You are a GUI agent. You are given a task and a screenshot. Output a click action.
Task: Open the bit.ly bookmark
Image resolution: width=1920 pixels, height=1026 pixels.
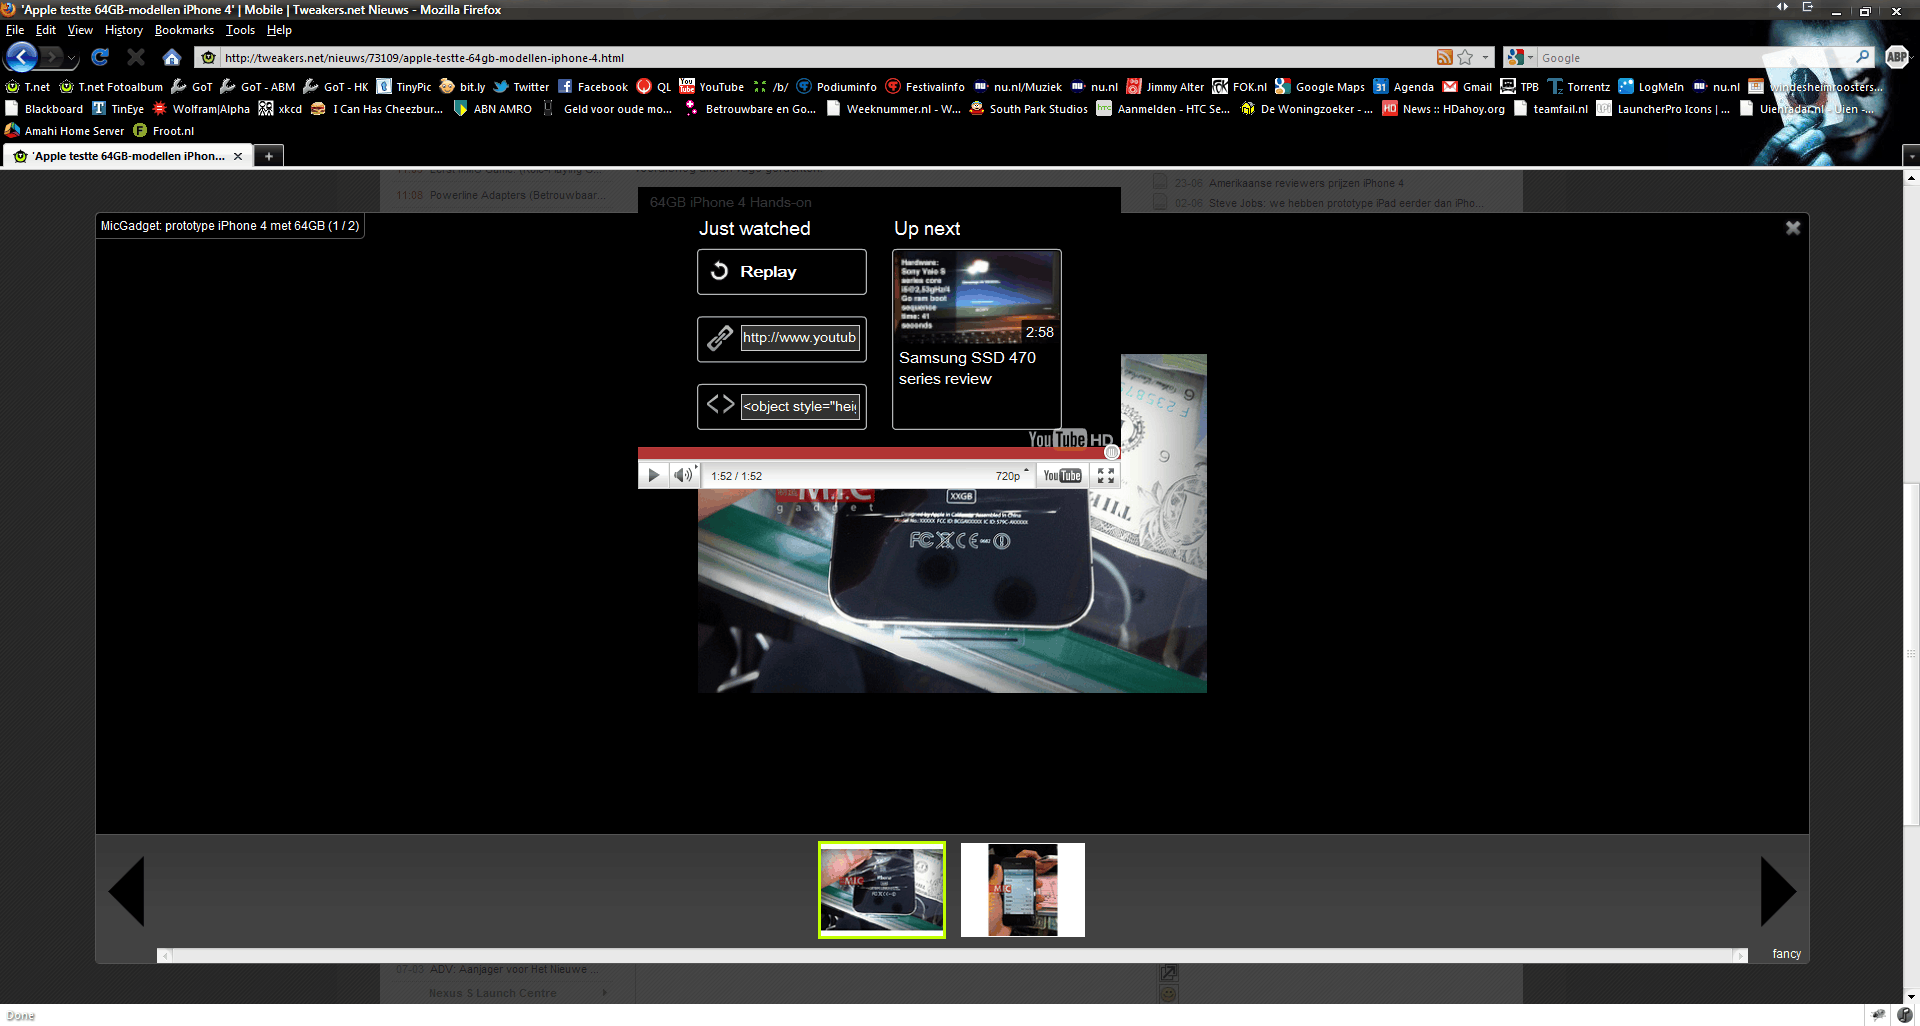tap(463, 87)
